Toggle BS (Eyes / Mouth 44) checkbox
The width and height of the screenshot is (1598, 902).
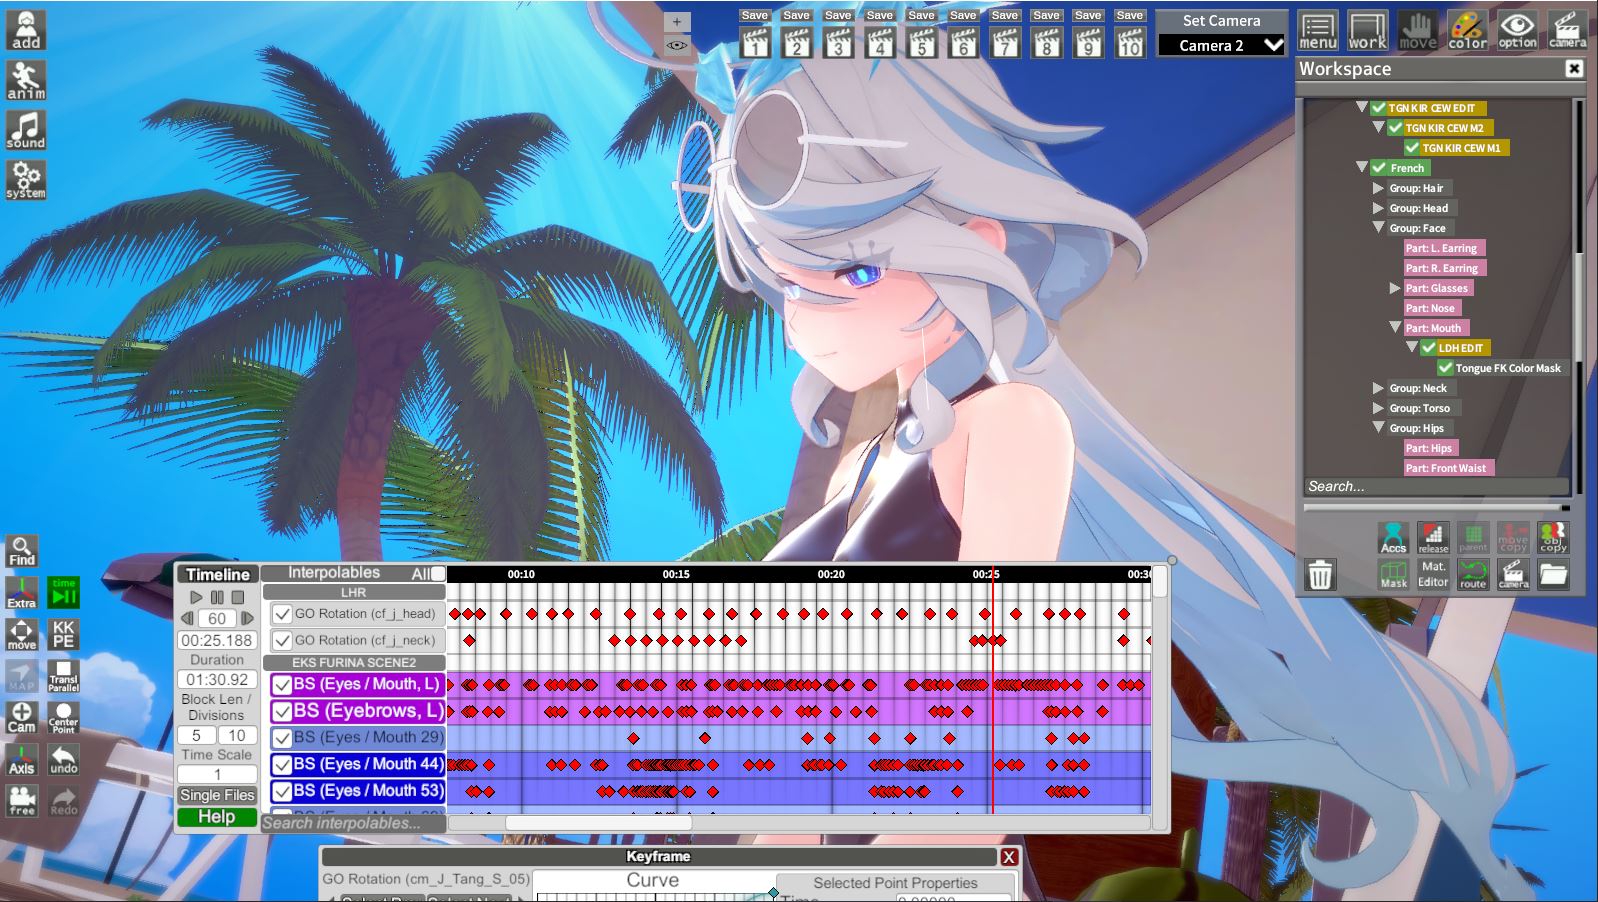(283, 765)
